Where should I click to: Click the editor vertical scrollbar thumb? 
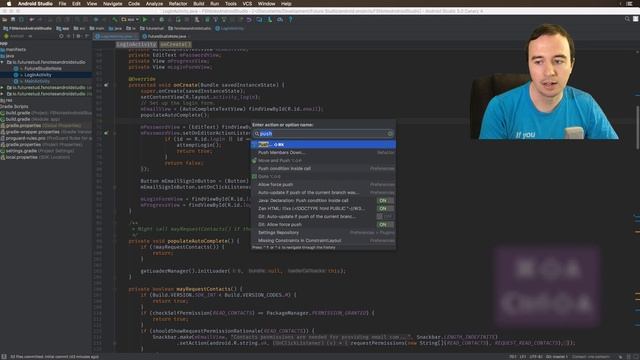click(638, 127)
